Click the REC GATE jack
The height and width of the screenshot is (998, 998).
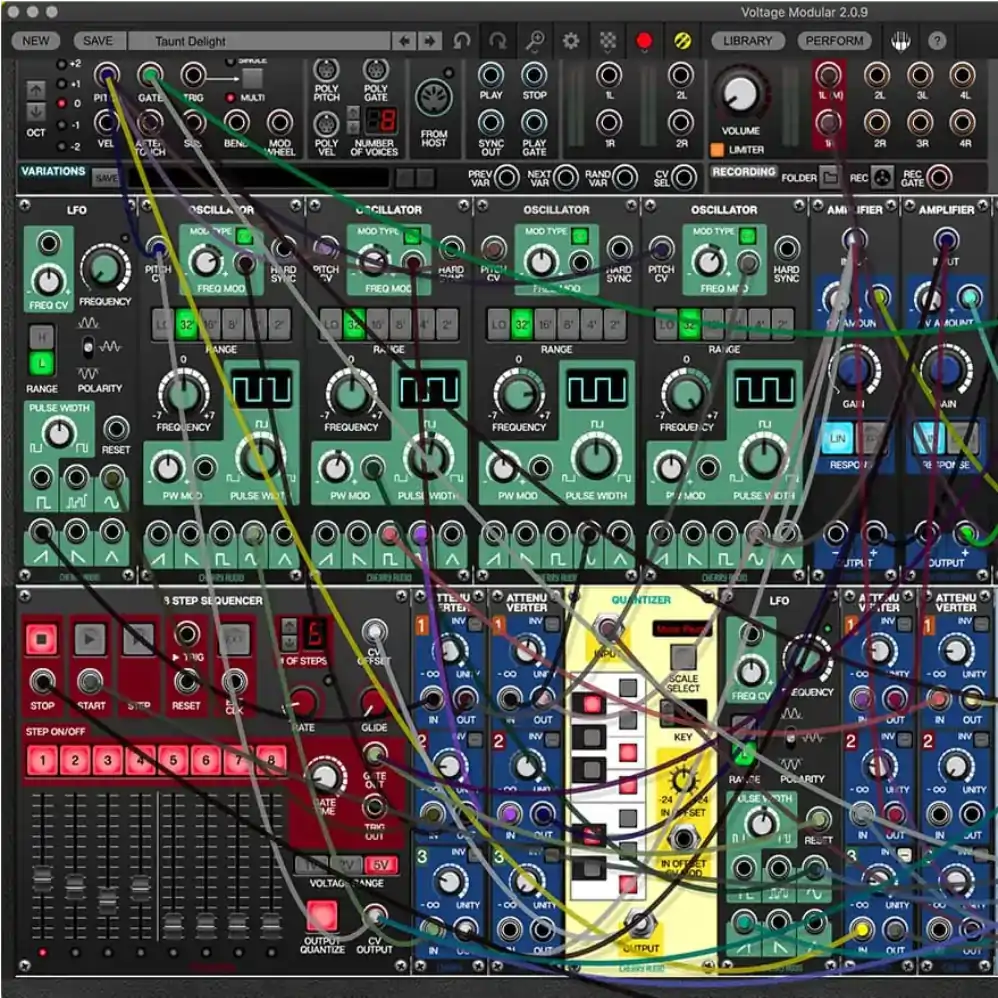tap(939, 177)
